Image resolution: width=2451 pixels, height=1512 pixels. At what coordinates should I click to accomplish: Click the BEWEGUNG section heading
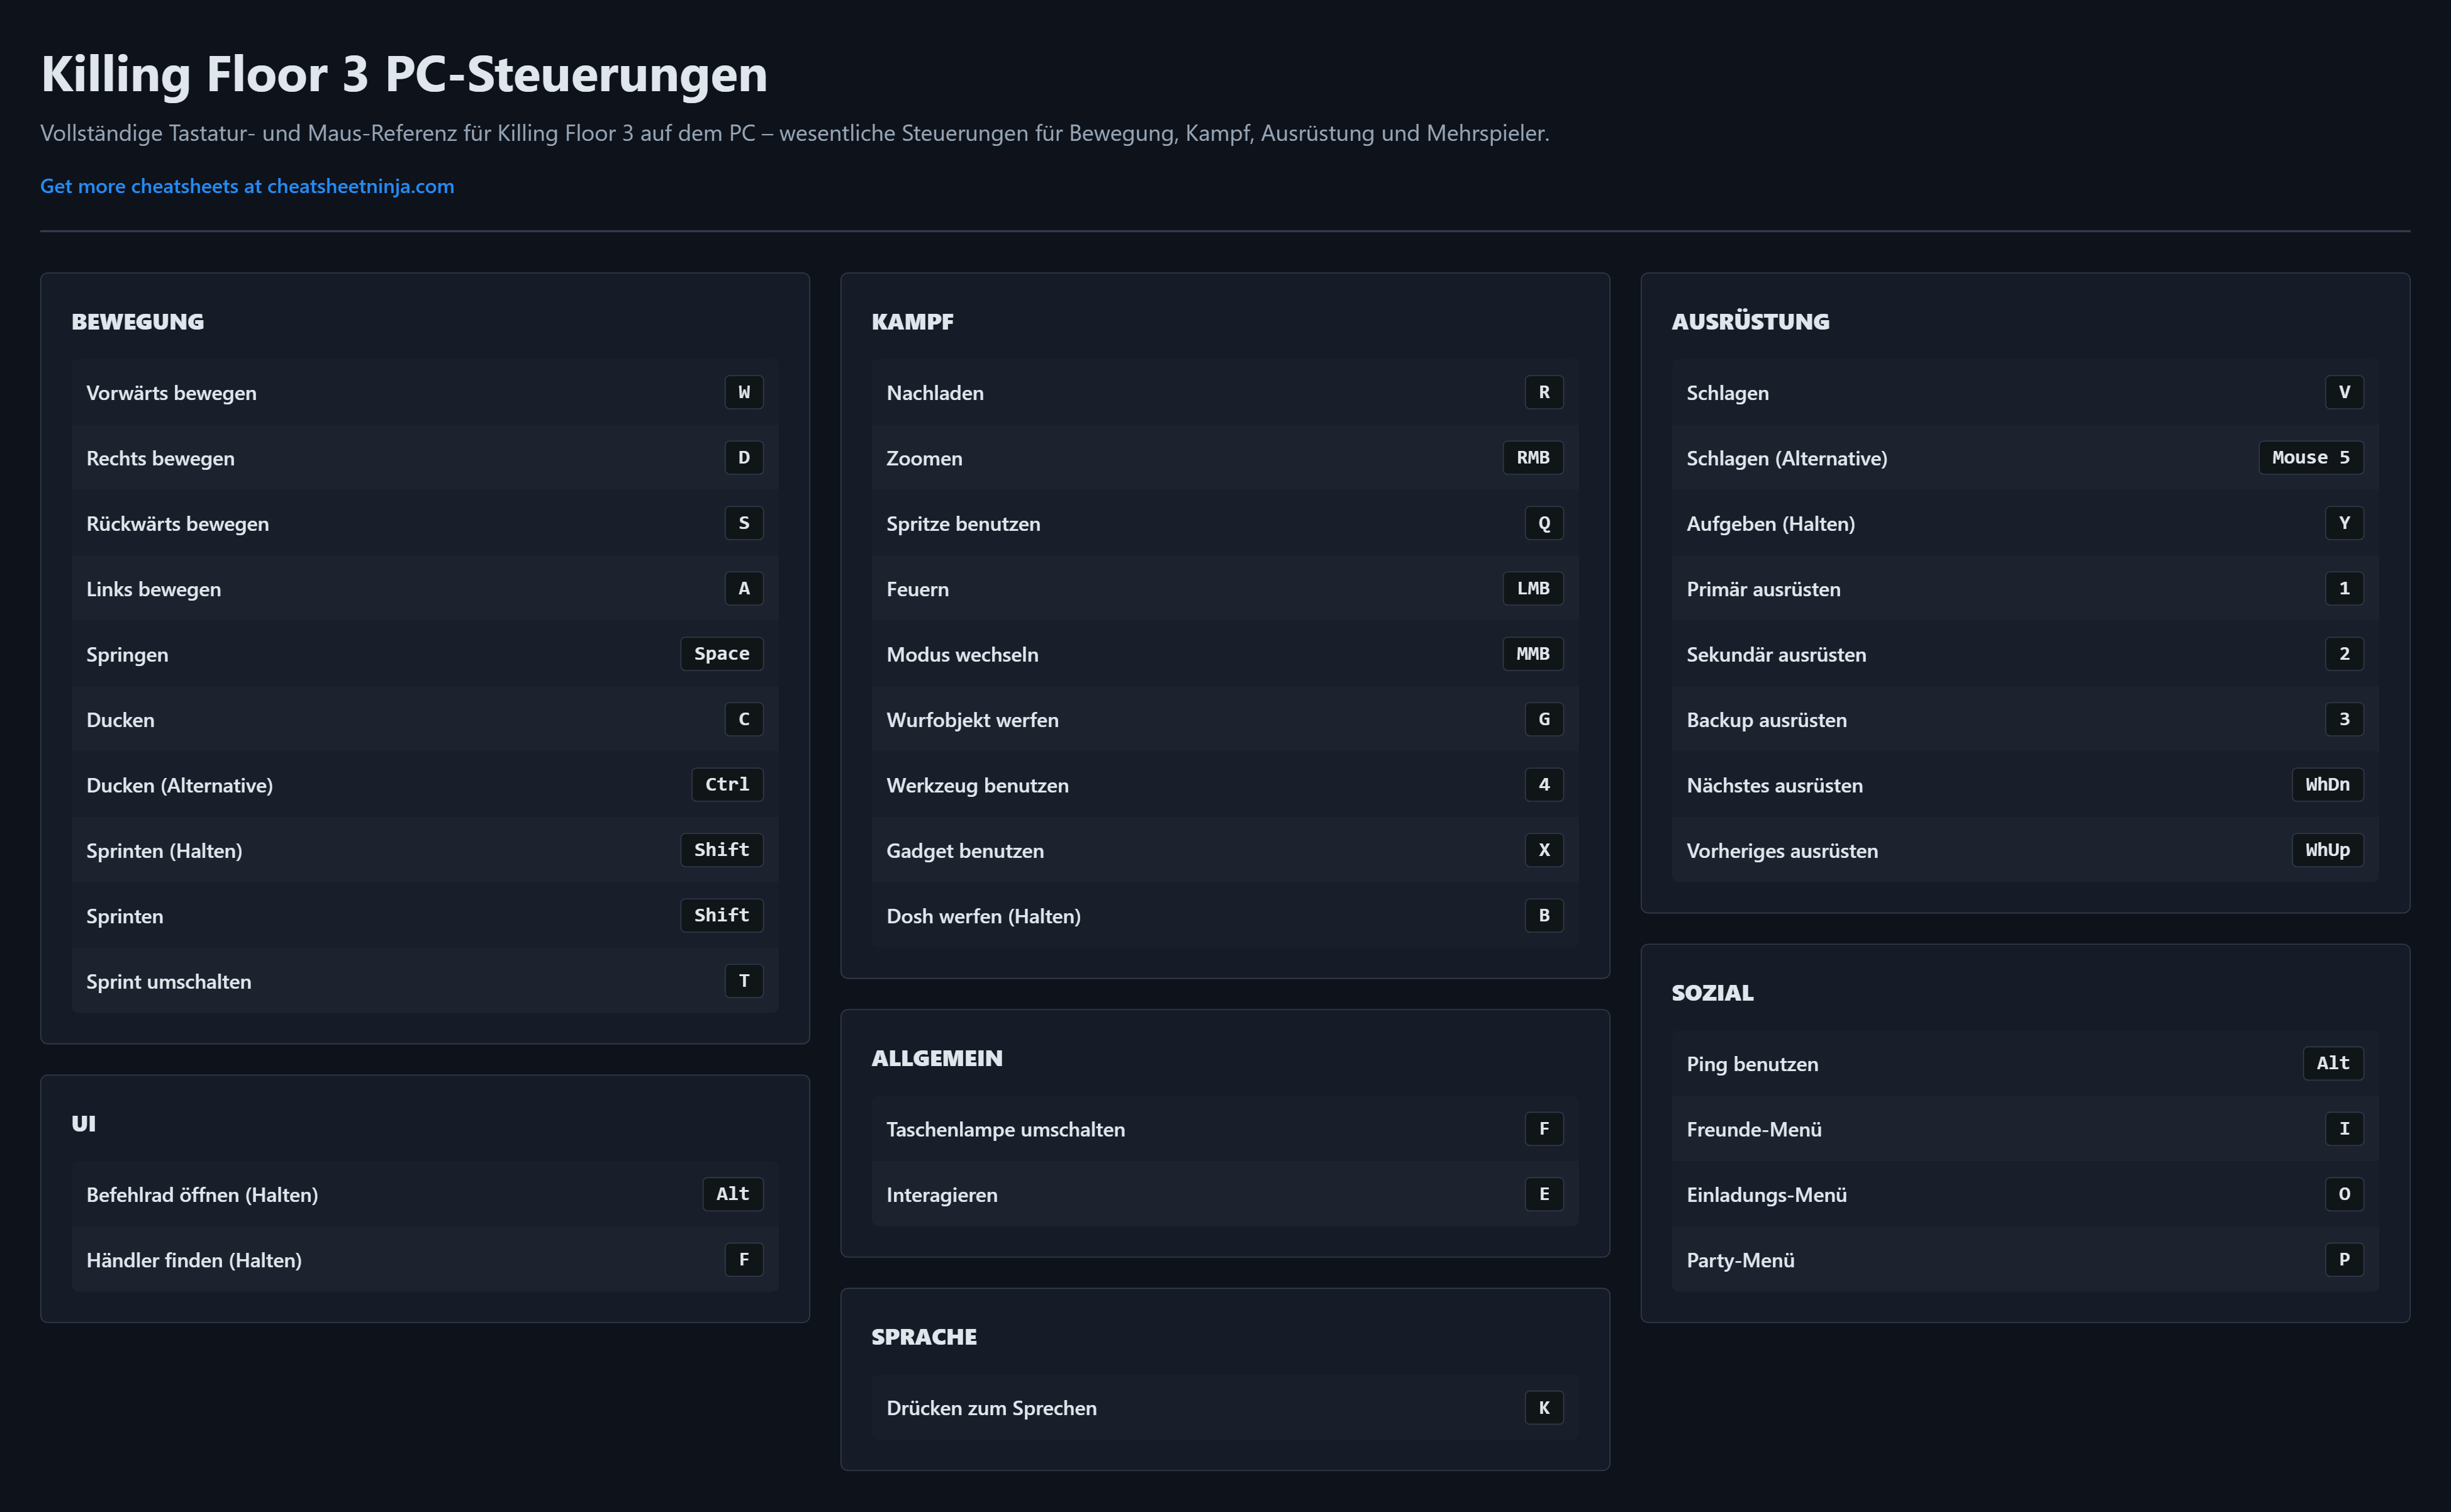point(138,322)
